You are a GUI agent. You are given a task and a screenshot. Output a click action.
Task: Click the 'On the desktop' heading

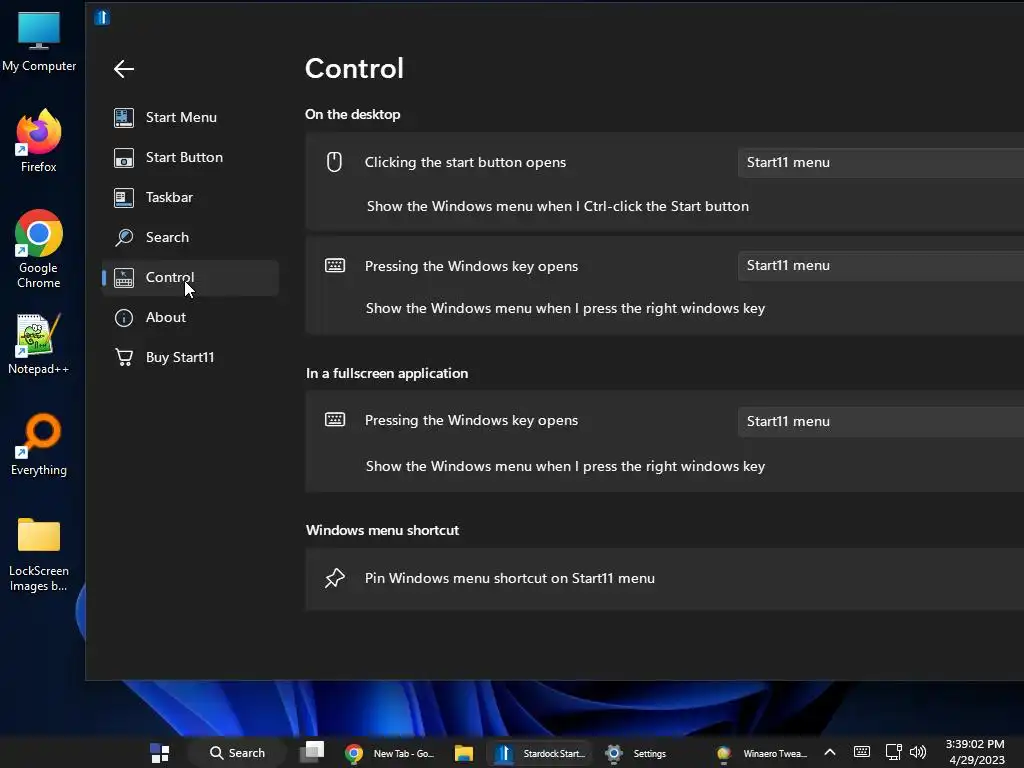(x=353, y=114)
